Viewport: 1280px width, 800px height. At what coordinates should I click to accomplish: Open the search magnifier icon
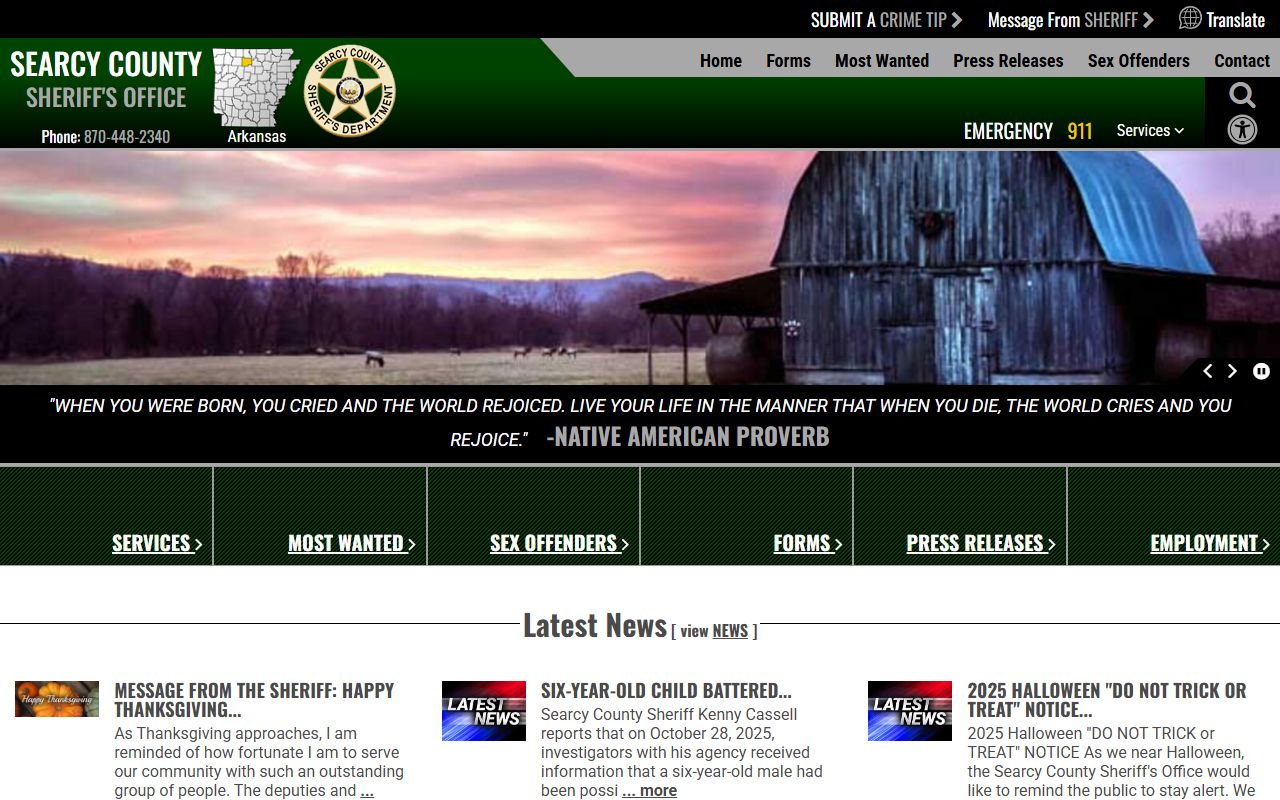pos(1242,96)
